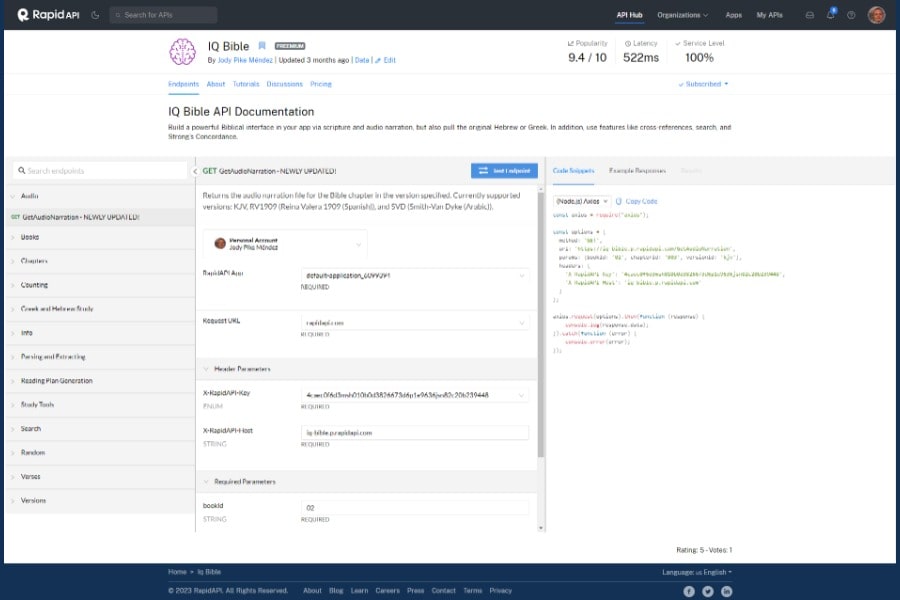Expand the Random endpoint group
The width and height of the screenshot is (900, 600).
99,452
